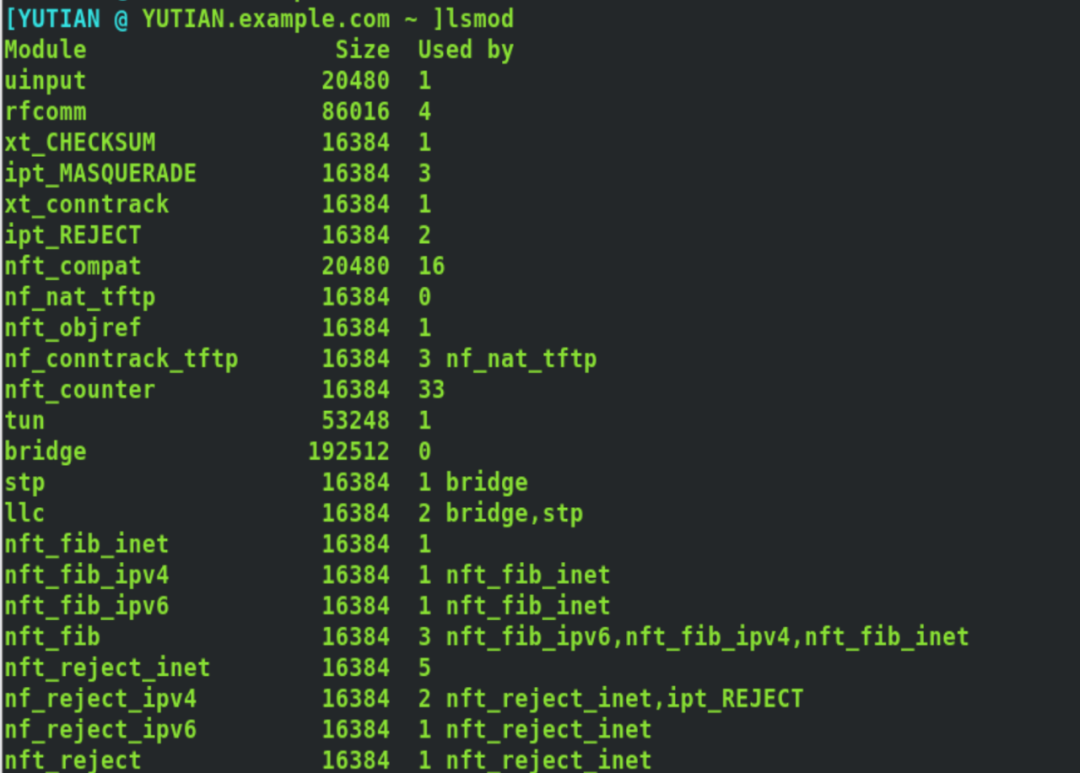
Task: Select the tun module name
Action: [25, 420]
